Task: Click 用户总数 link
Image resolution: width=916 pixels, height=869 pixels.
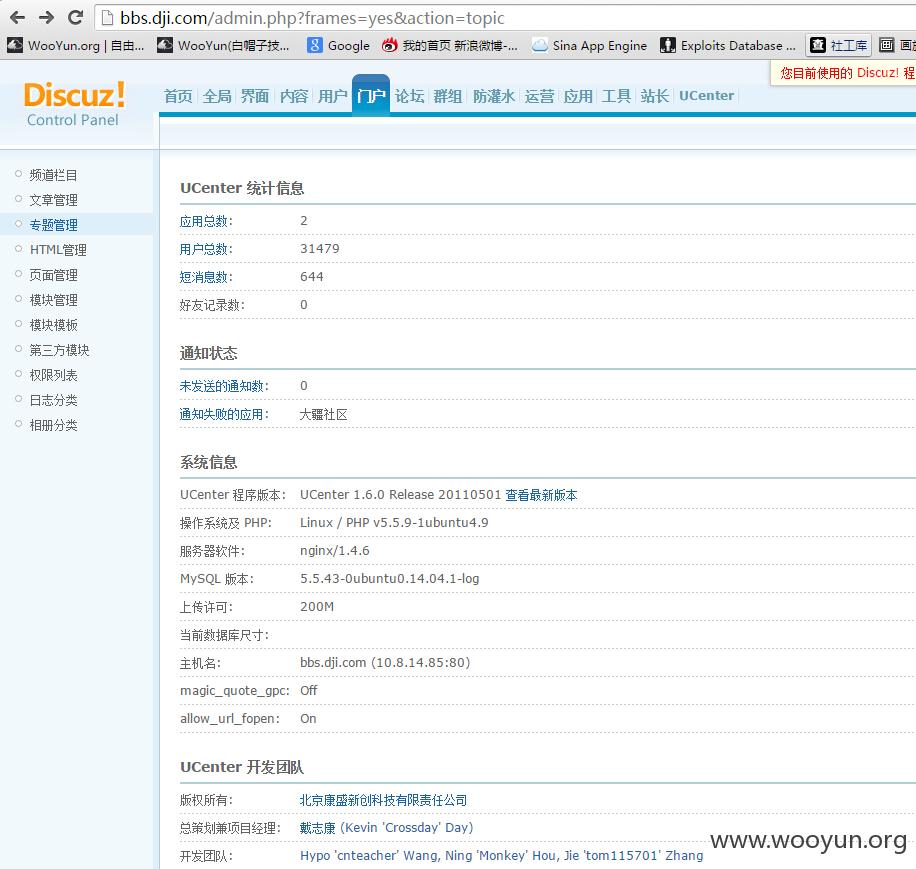Action: (206, 249)
